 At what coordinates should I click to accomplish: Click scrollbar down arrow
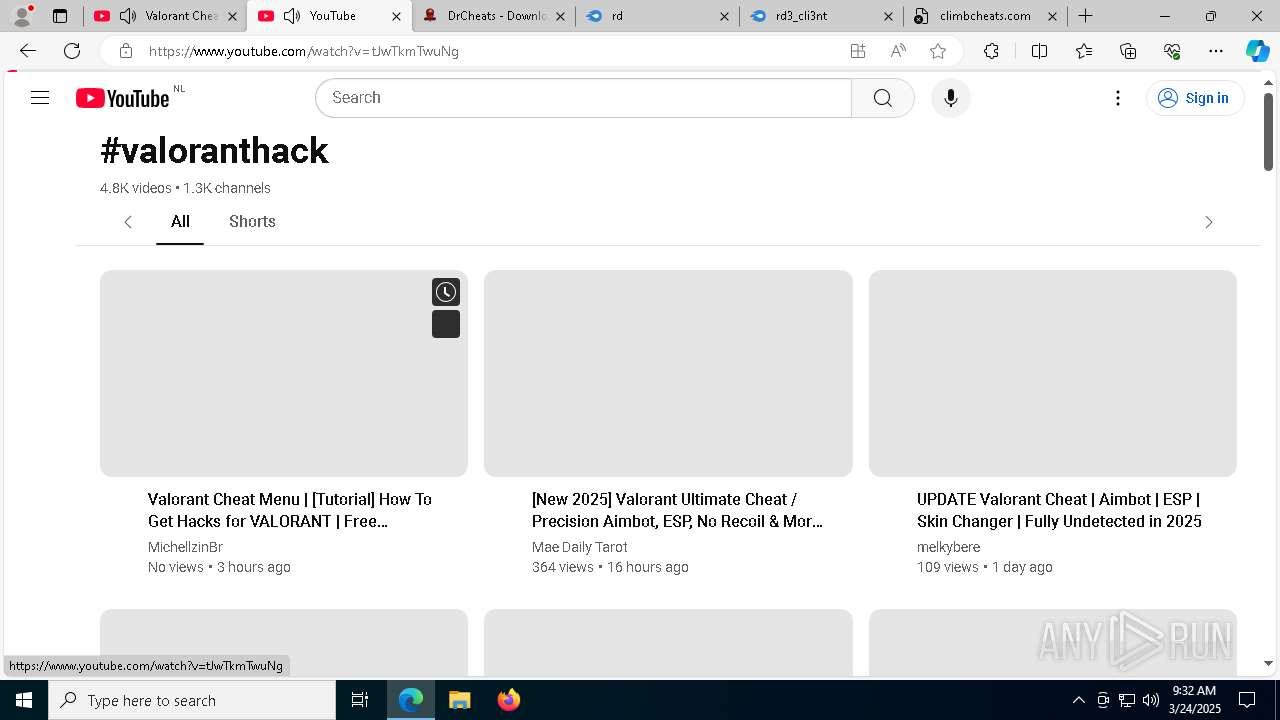[x=1268, y=663]
